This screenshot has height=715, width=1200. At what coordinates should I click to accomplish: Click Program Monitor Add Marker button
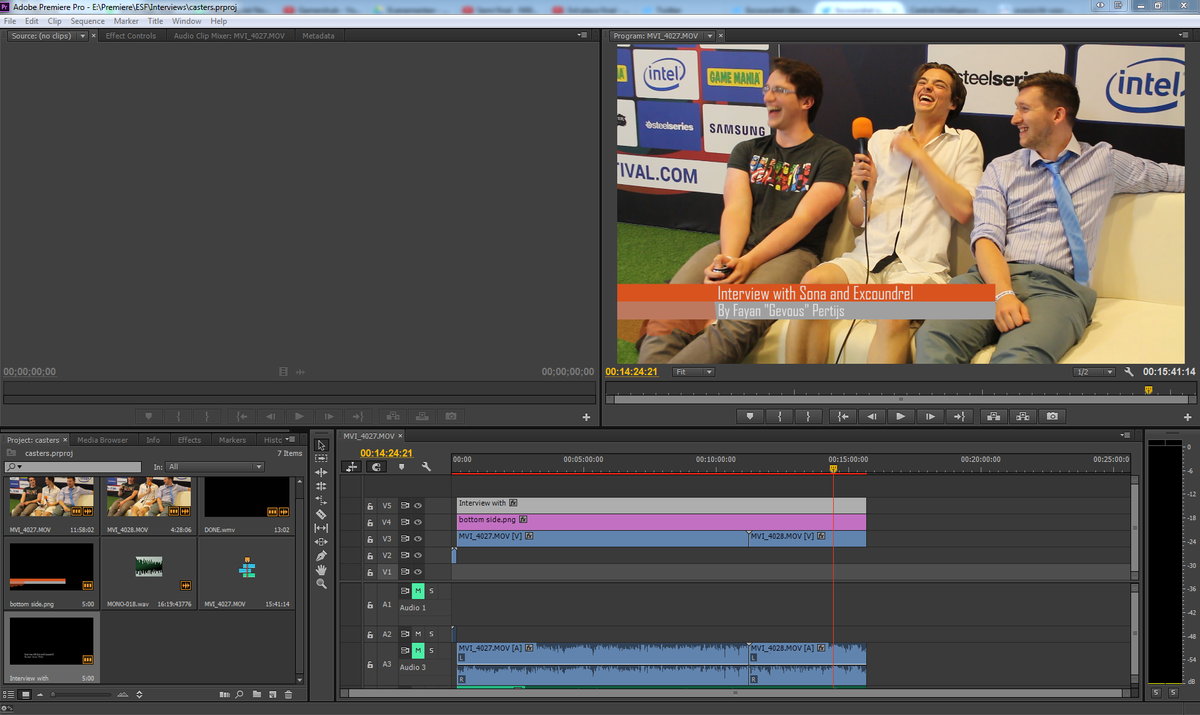click(750, 416)
